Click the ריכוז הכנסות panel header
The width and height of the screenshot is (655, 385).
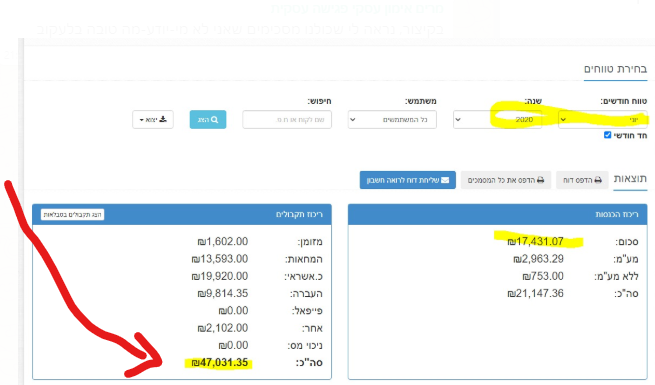coord(498,214)
